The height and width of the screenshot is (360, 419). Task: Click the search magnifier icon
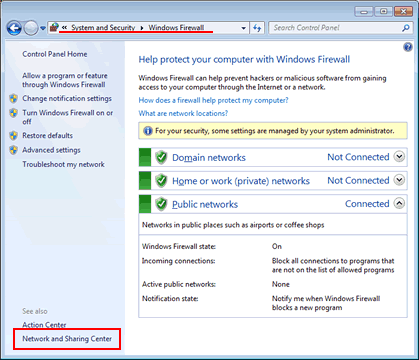pos(406,28)
